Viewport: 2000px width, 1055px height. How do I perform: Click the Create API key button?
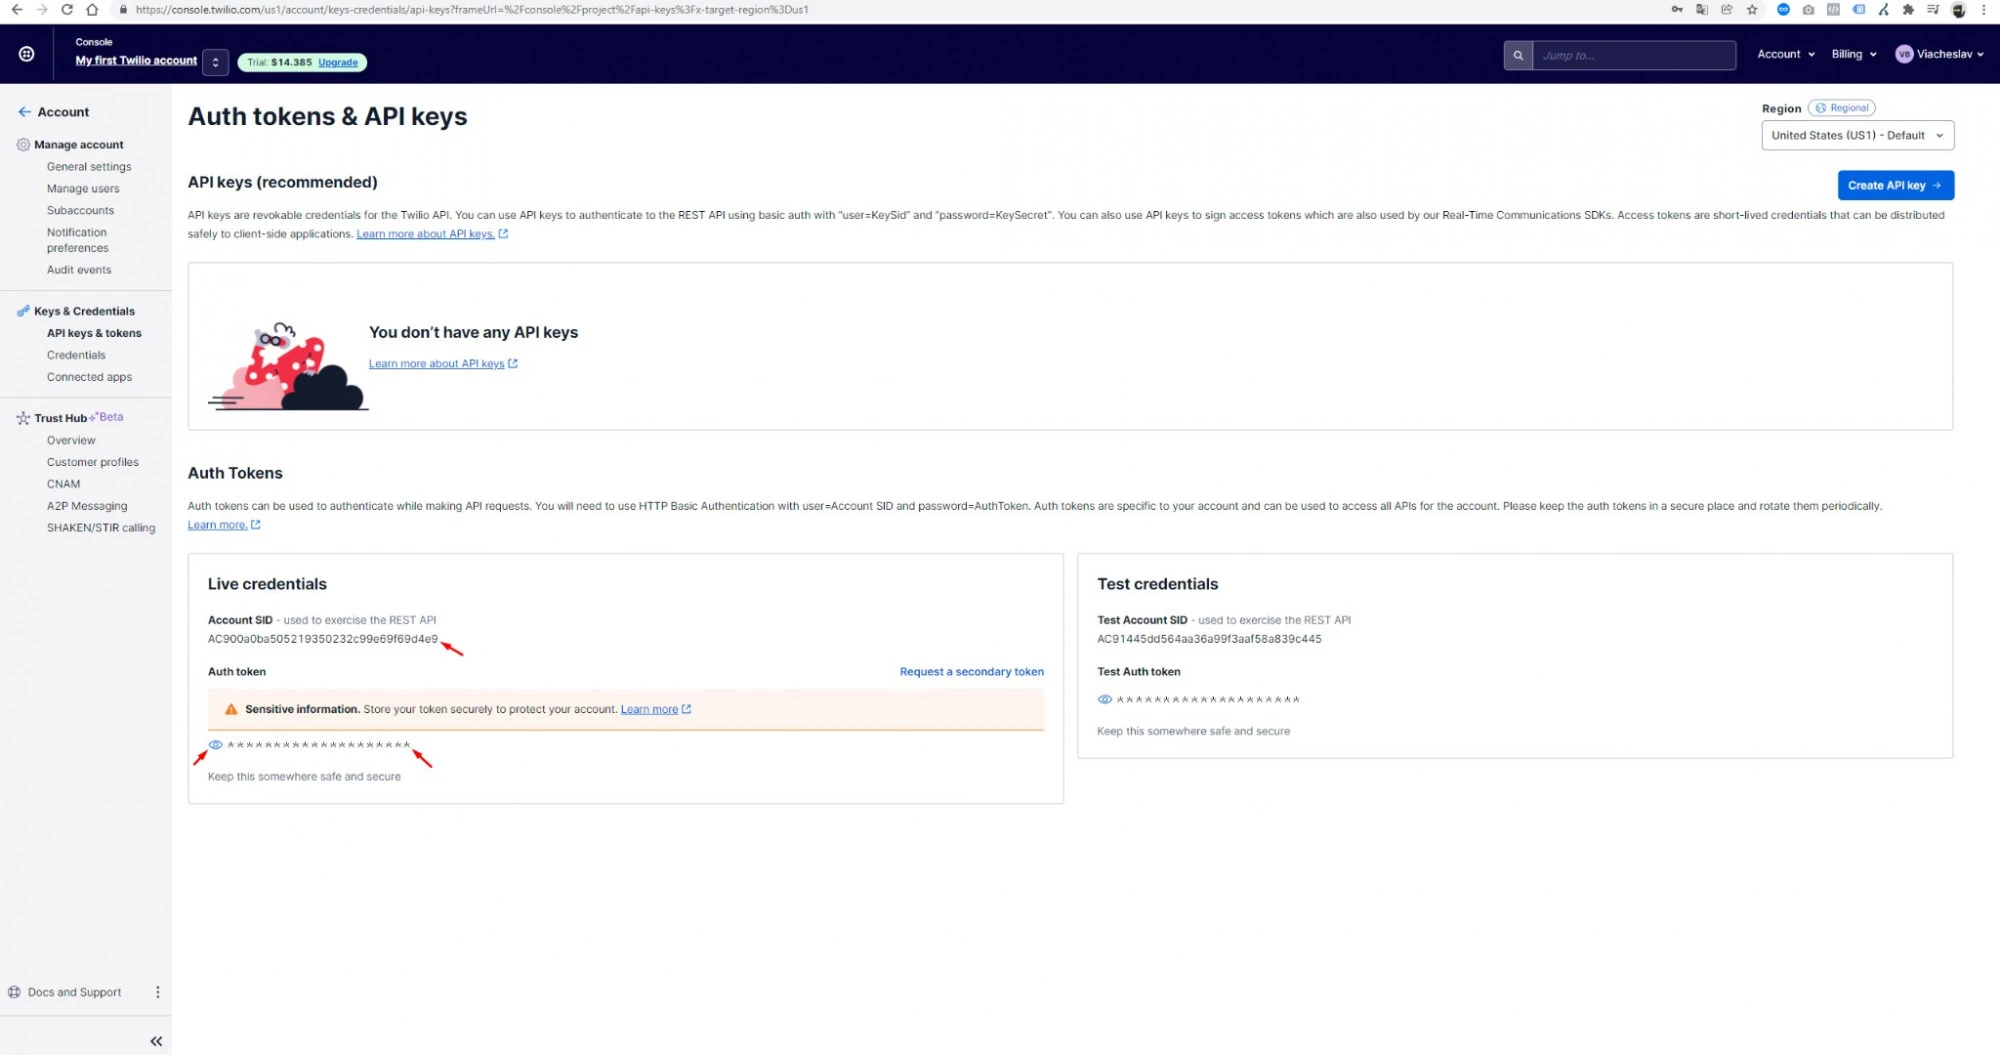(1895, 185)
